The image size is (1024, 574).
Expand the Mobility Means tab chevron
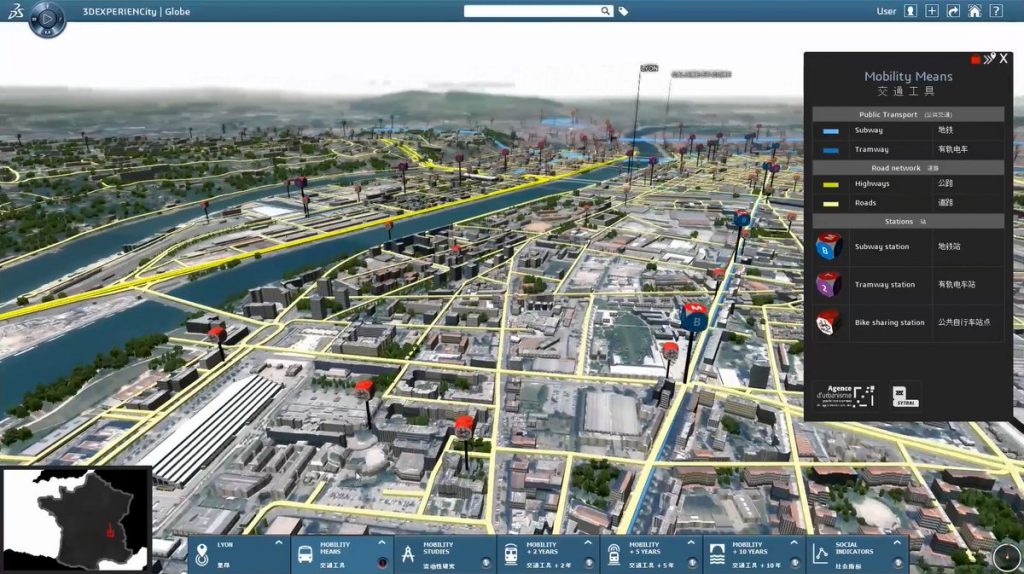[x=382, y=543]
